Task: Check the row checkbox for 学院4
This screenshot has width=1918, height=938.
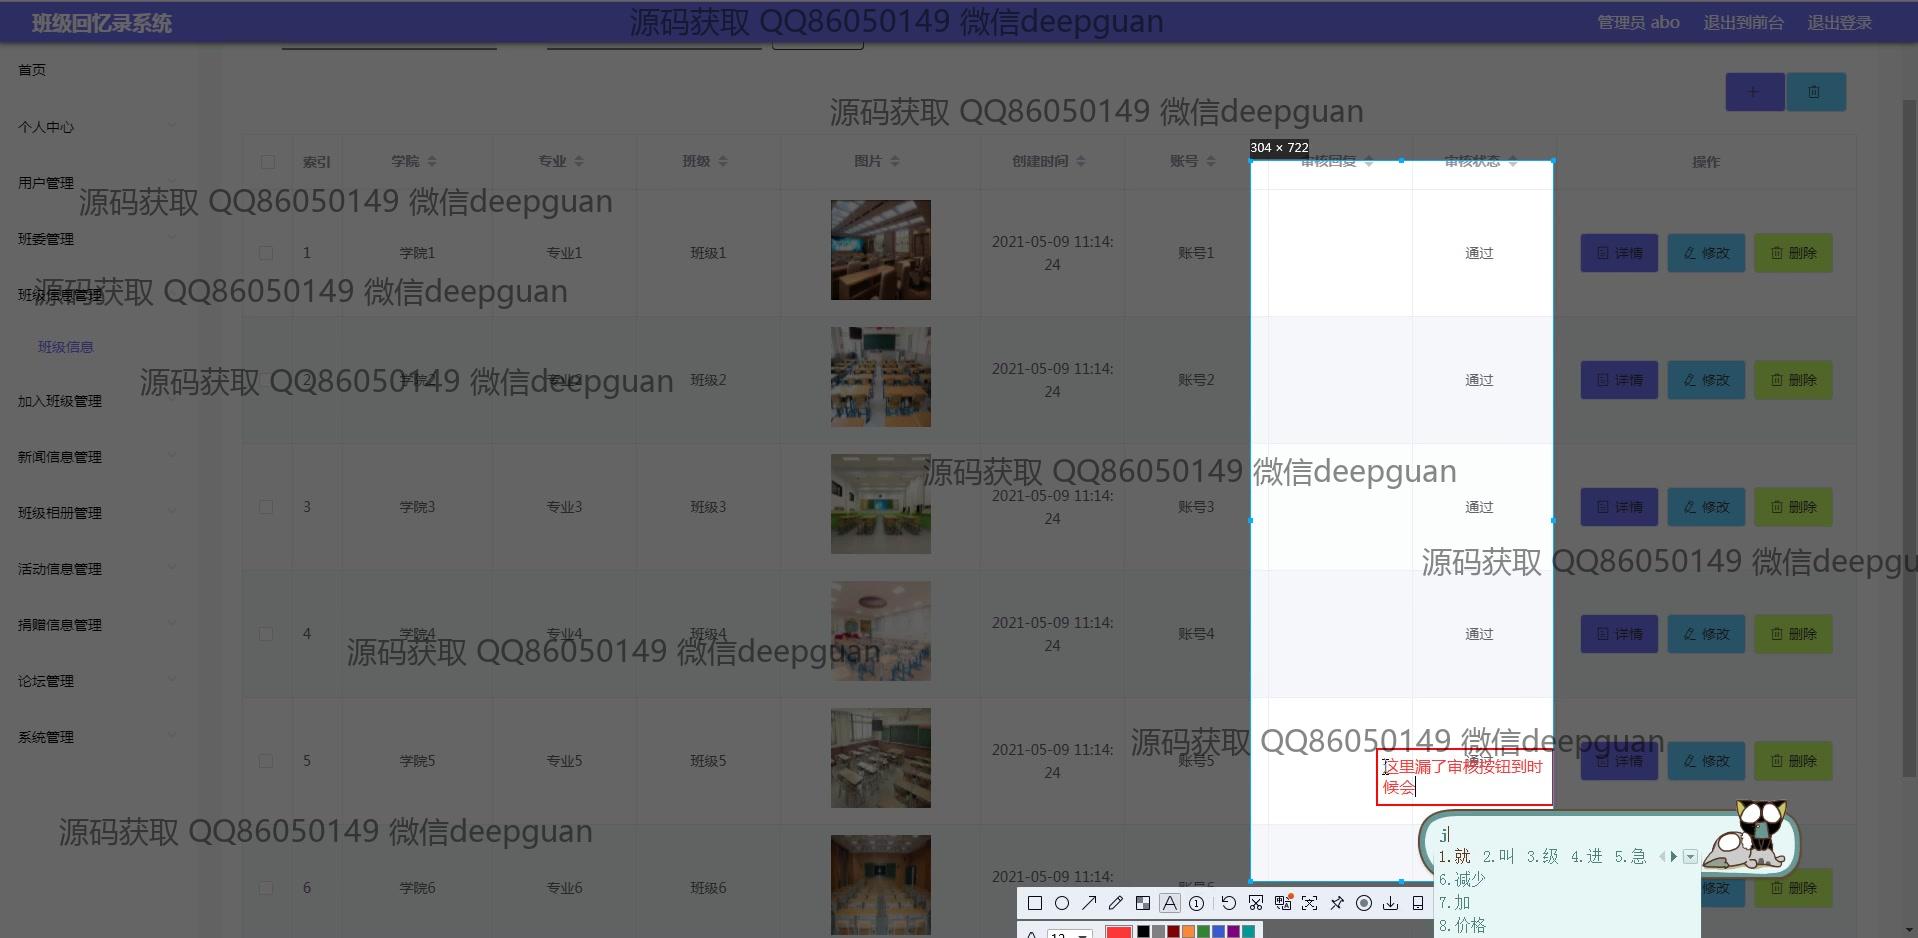Action: coord(266,635)
